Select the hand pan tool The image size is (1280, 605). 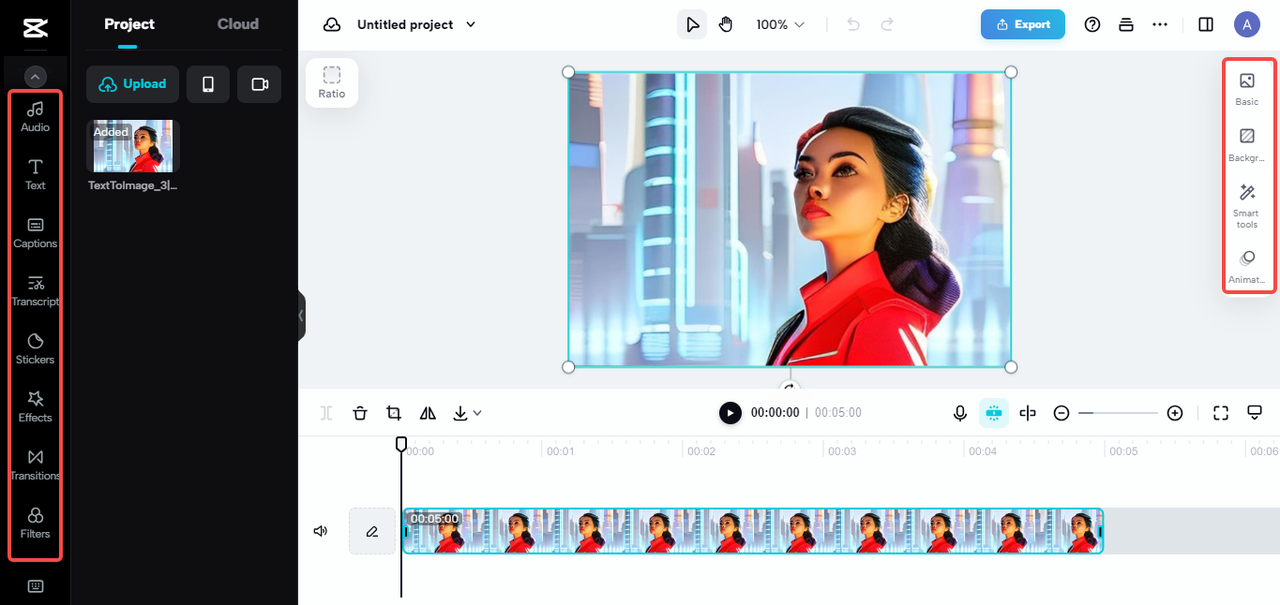pos(726,25)
